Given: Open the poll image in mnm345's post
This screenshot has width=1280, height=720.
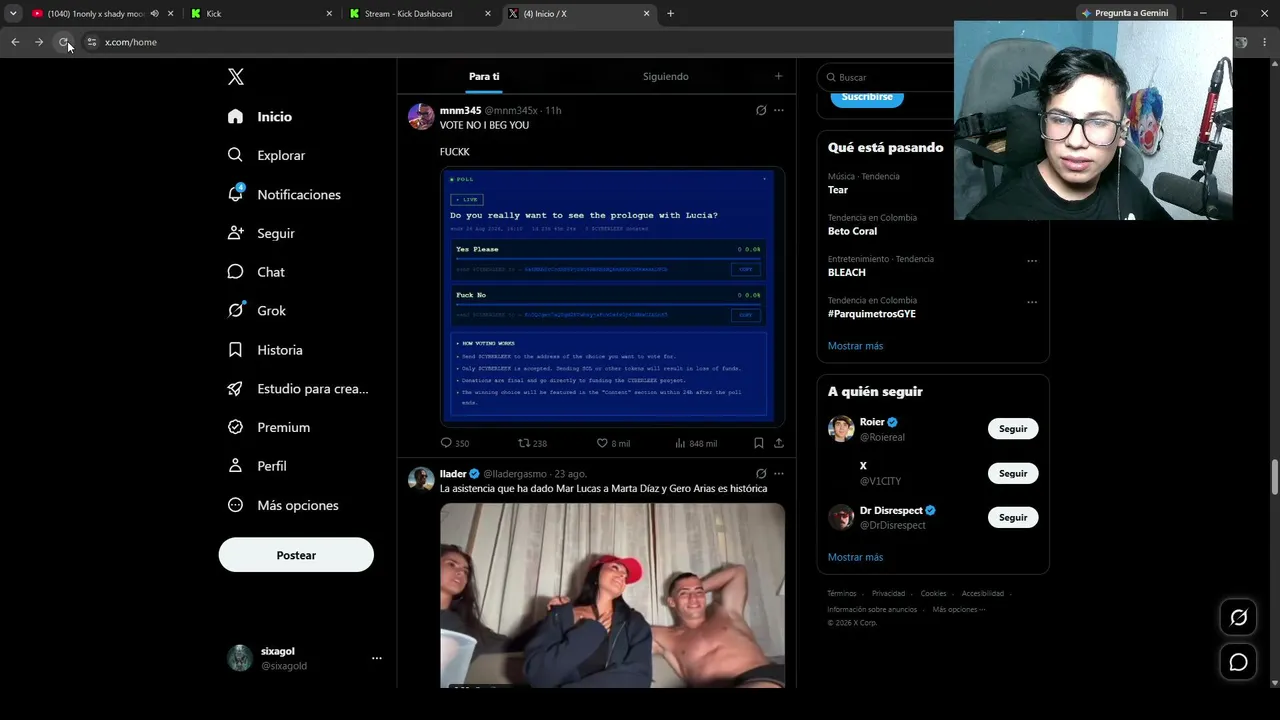Looking at the screenshot, I should pos(612,297).
